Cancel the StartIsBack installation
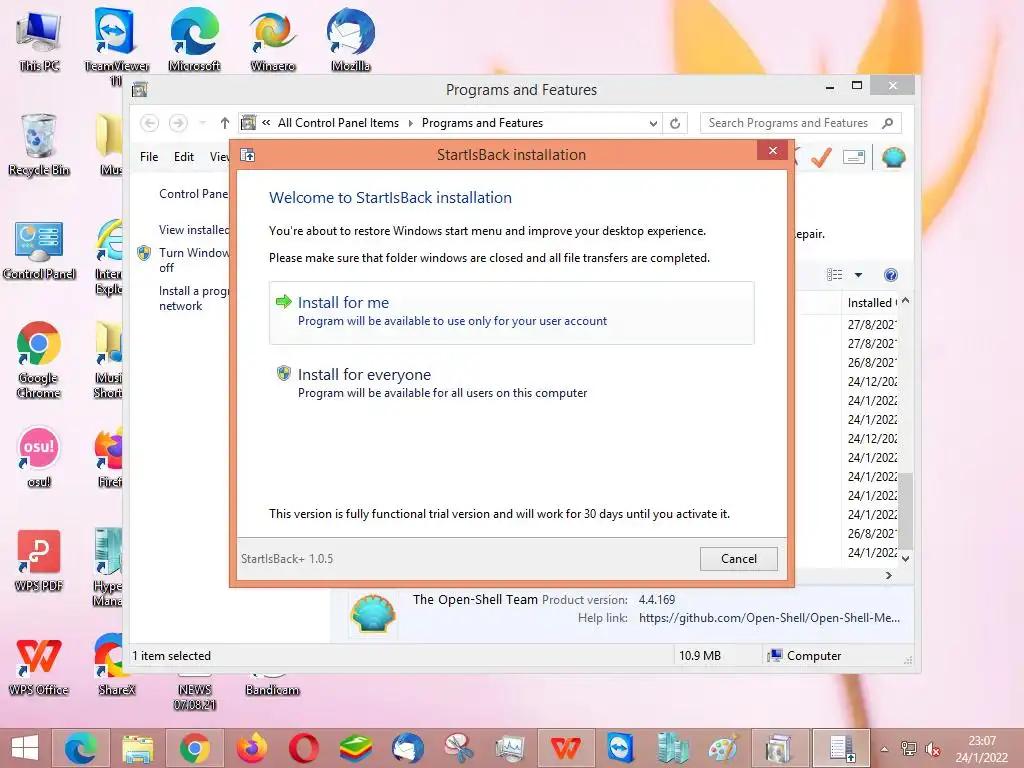Screen dimensions: 1024x768 [x=739, y=558]
